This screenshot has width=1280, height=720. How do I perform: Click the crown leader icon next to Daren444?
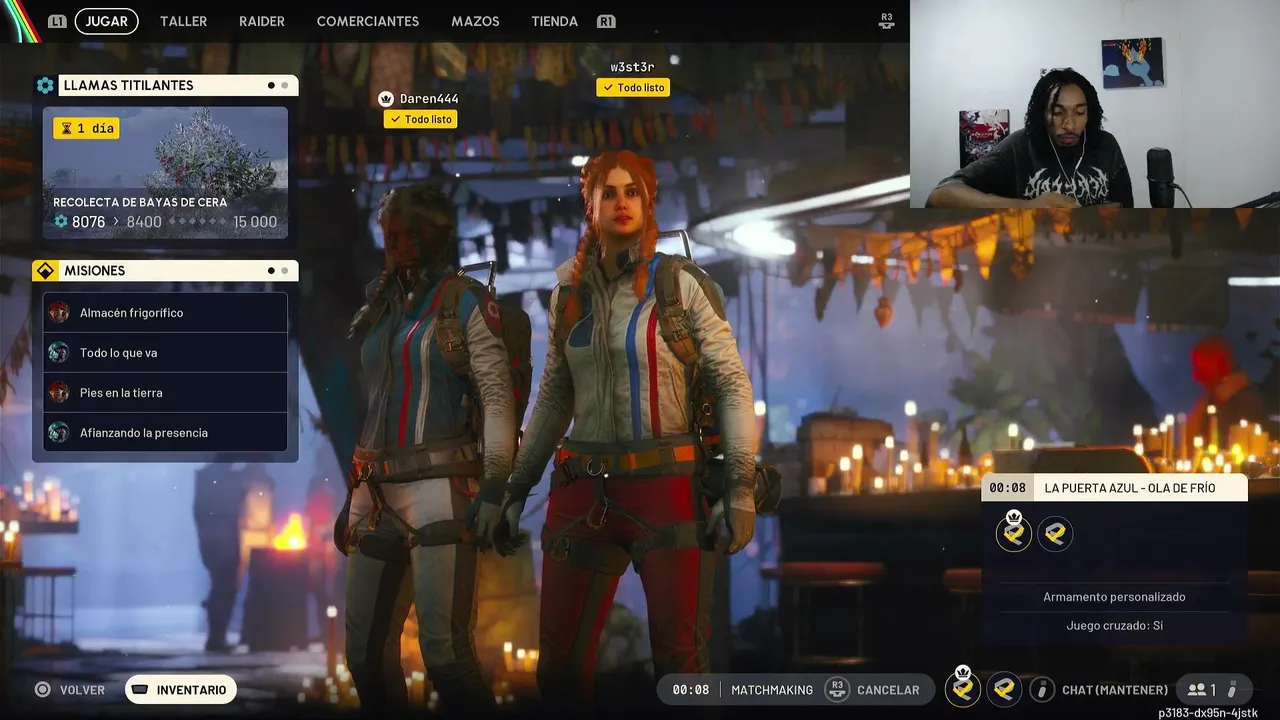point(386,99)
